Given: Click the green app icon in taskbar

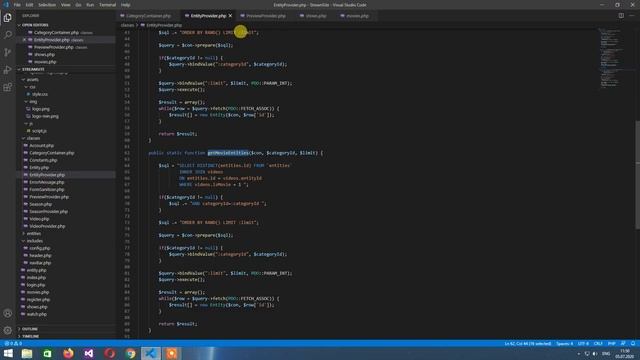Looking at the screenshot, I should click(x=47, y=353).
